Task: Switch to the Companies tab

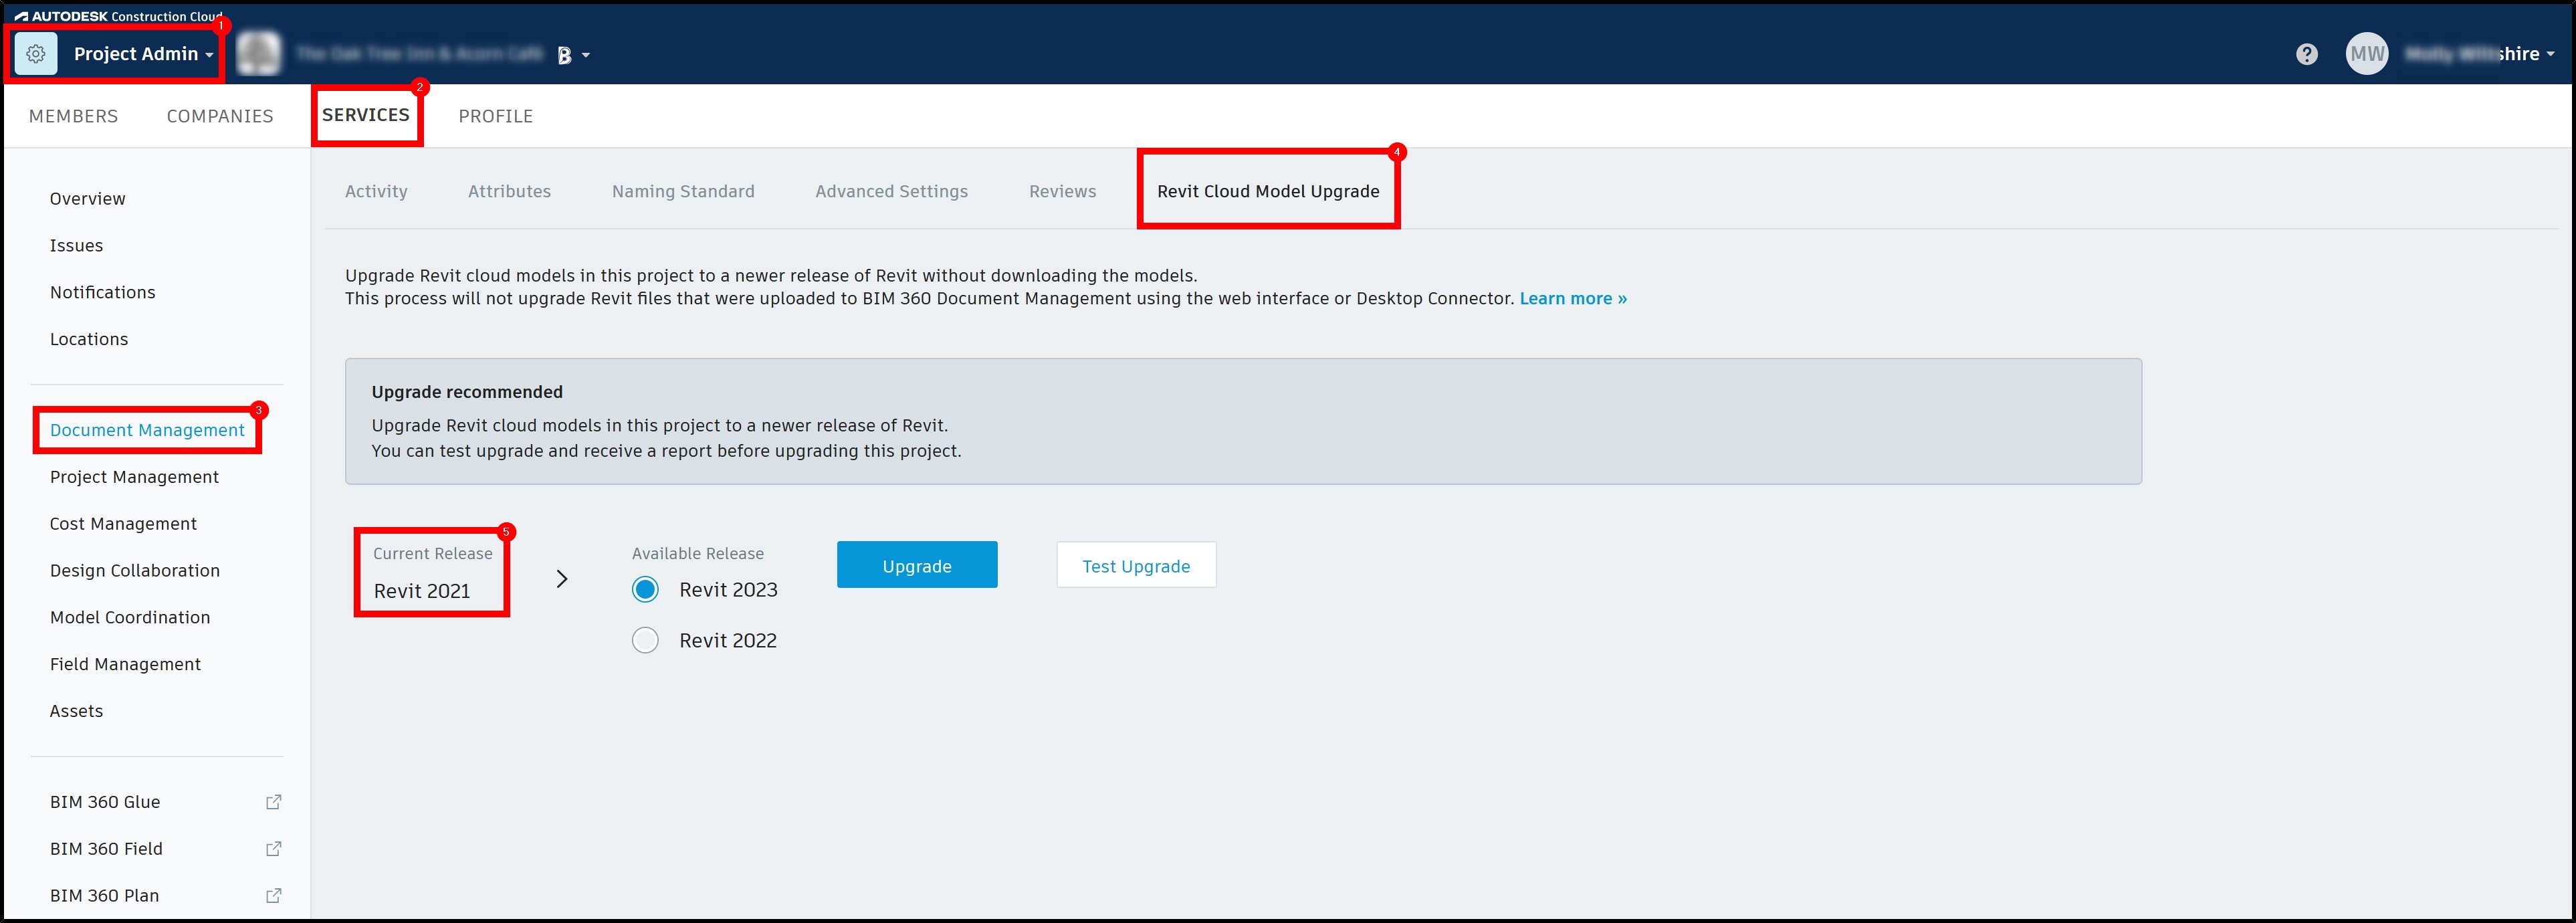Action: 220,115
